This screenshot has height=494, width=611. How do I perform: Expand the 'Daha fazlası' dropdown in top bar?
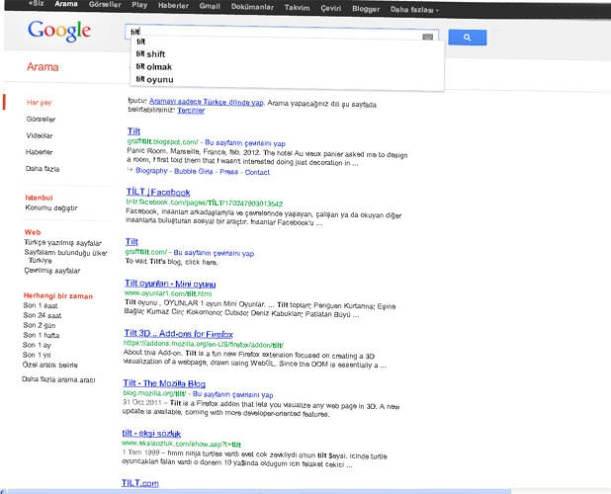[x=414, y=10]
